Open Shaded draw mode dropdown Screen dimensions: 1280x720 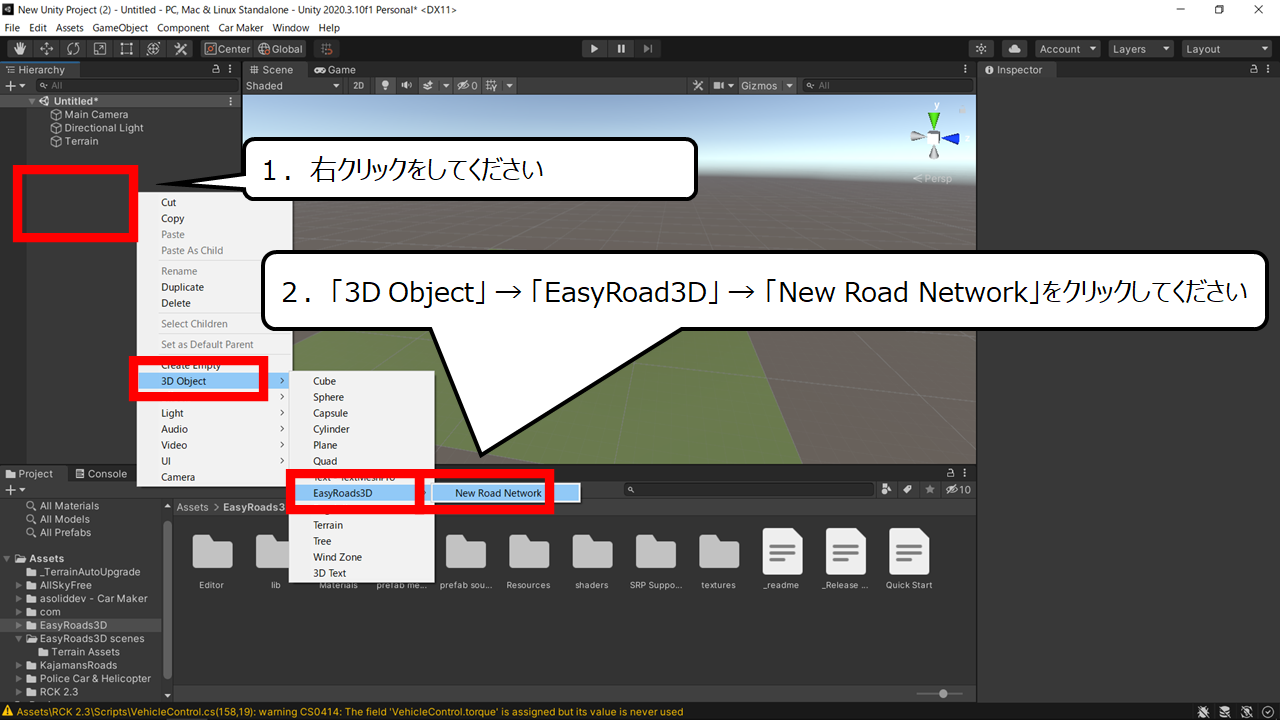tap(293, 86)
